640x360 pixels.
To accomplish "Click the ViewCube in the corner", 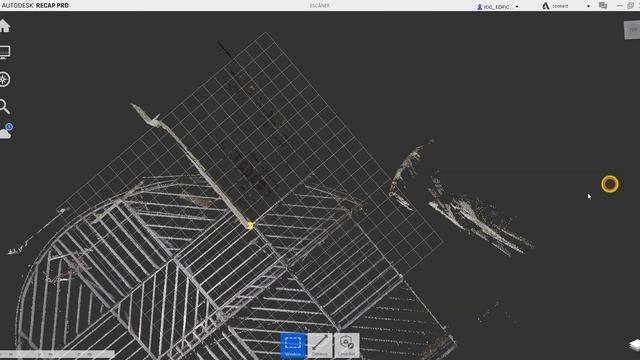I will tap(632, 30).
